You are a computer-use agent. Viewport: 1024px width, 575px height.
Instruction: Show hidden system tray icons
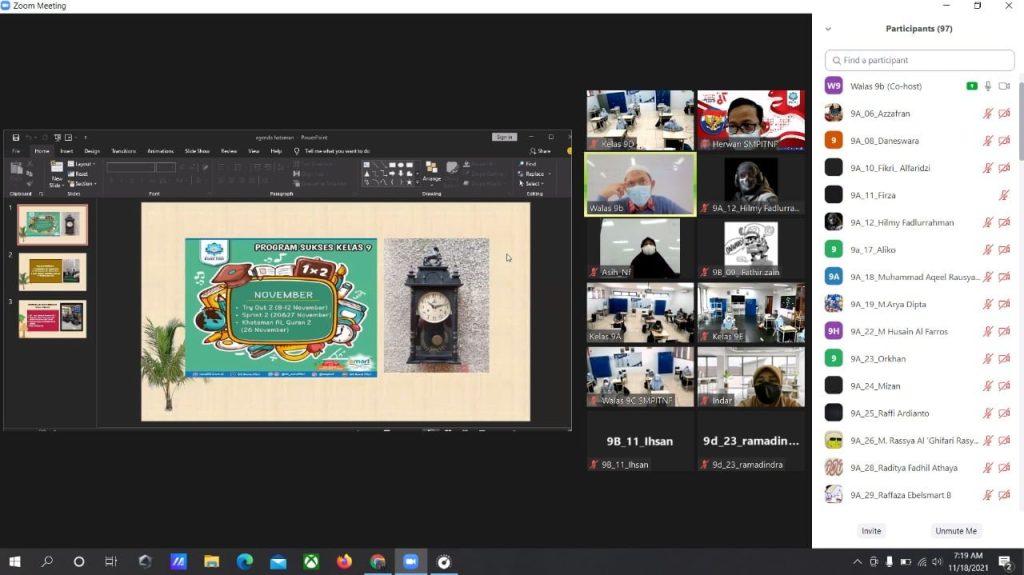coord(857,562)
